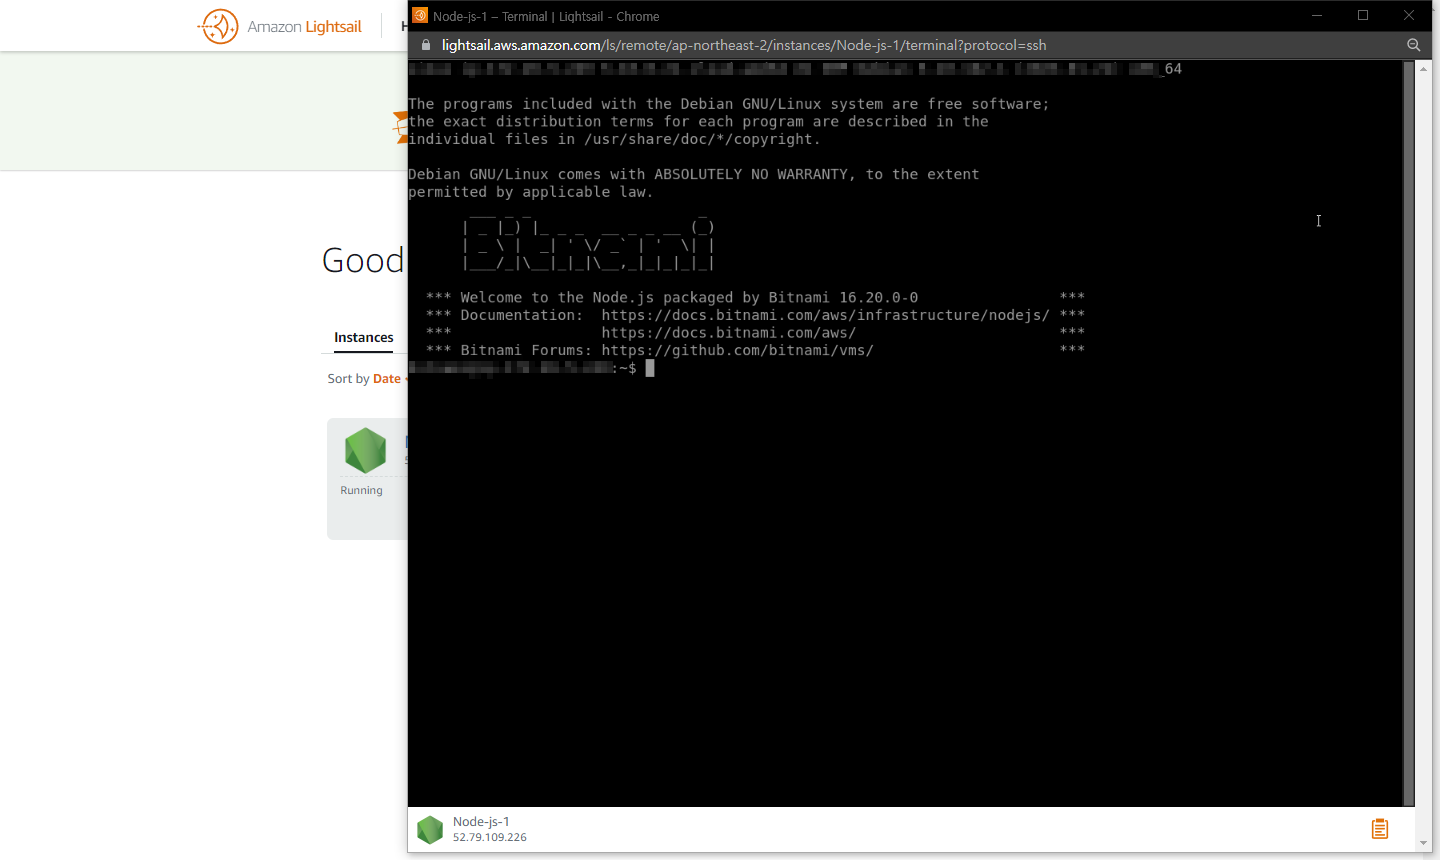The height and width of the screenshot is (860, 1440).
Task: Click the scroll-up arrow at window edge
Action: 1424,68
